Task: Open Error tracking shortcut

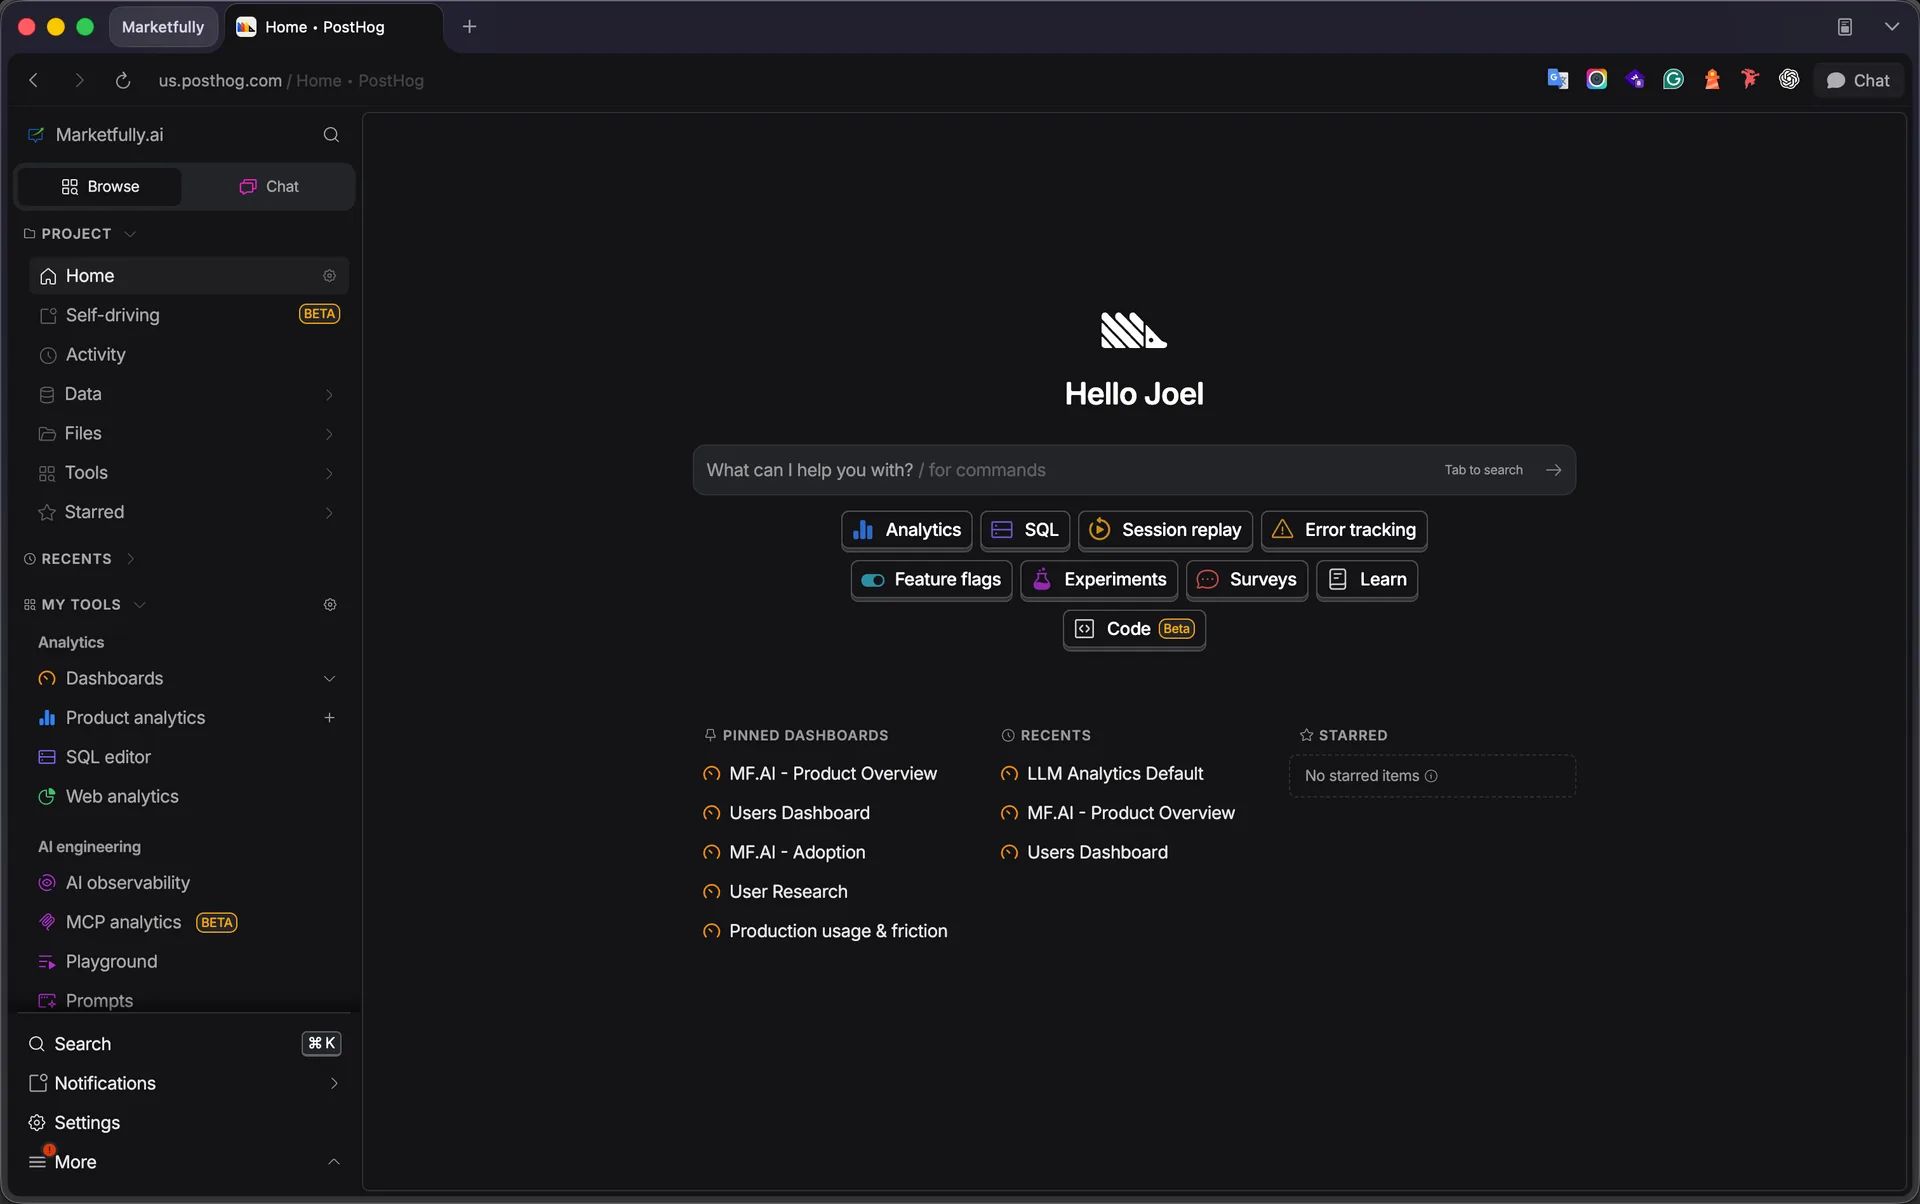Action: (1344, 530)
